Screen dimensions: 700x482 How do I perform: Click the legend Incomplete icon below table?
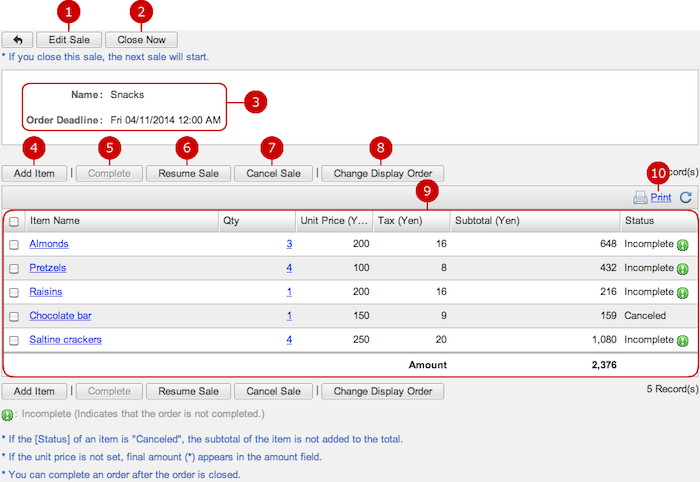tap(7, 415)
